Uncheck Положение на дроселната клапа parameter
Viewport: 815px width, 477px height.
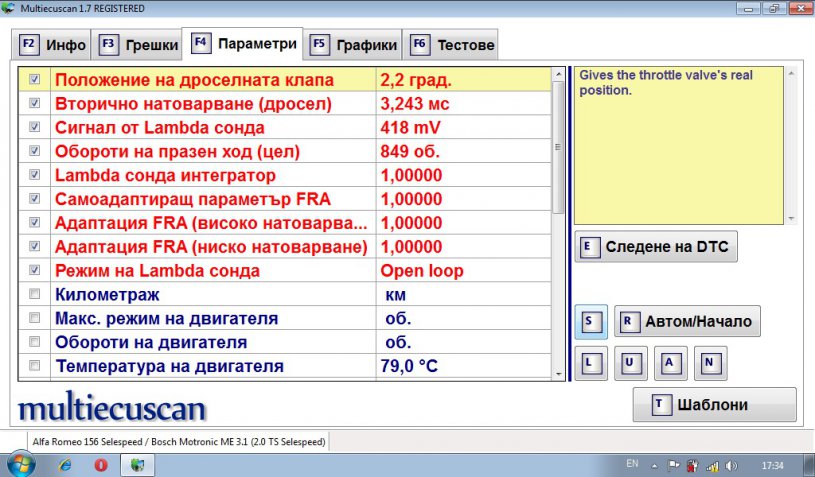35,78
